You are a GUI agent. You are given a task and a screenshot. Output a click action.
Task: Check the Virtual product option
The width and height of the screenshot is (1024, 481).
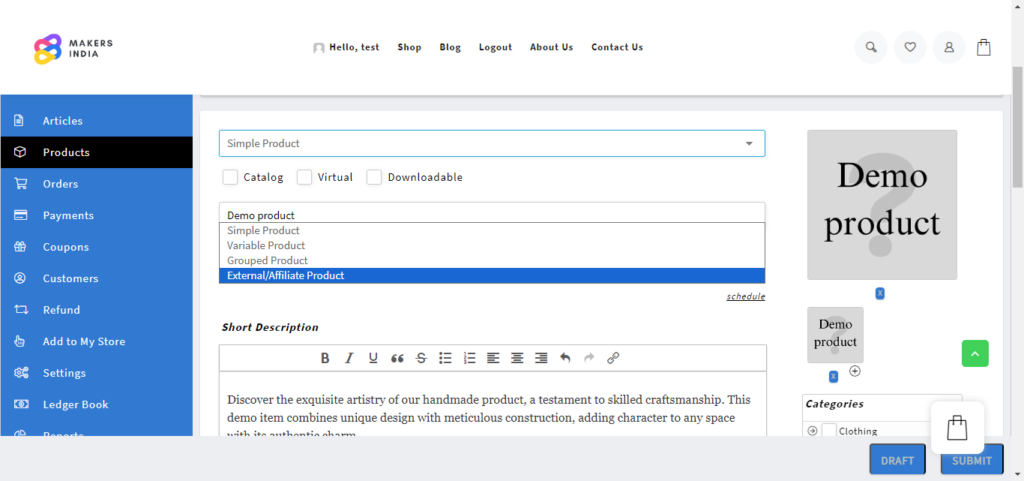coord(305,177)
